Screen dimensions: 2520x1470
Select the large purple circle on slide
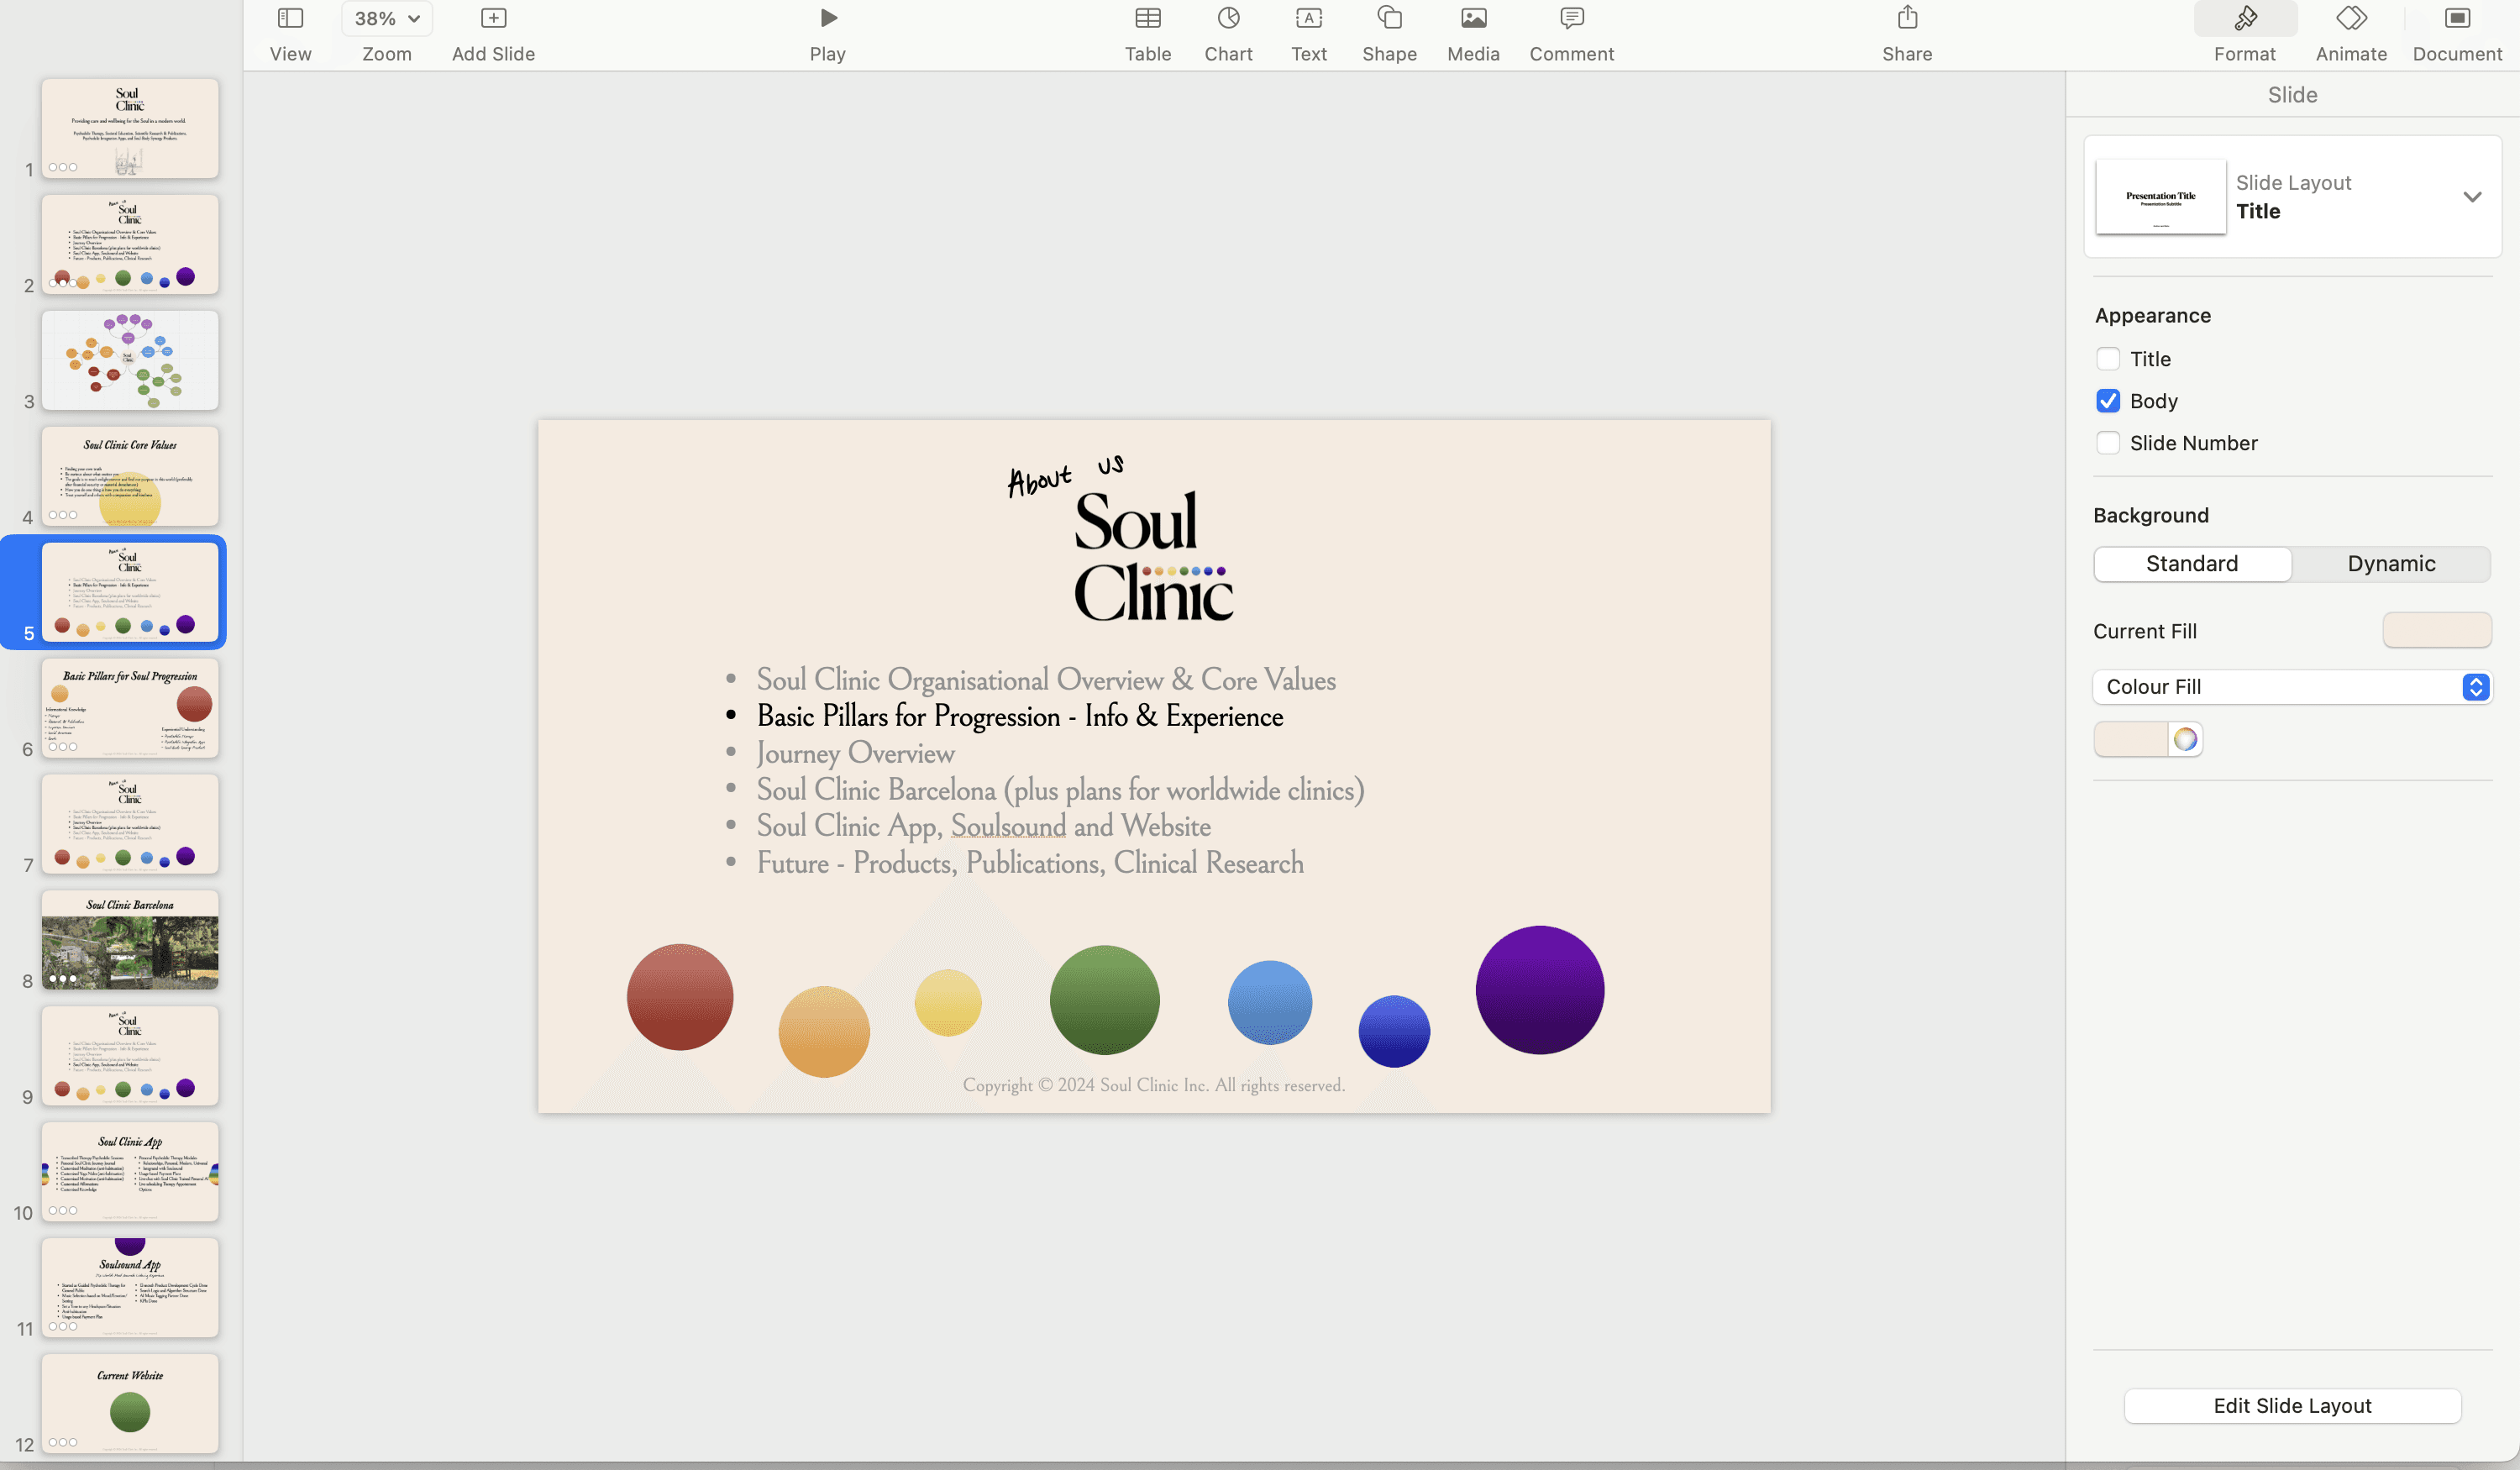pos(1539,990)
